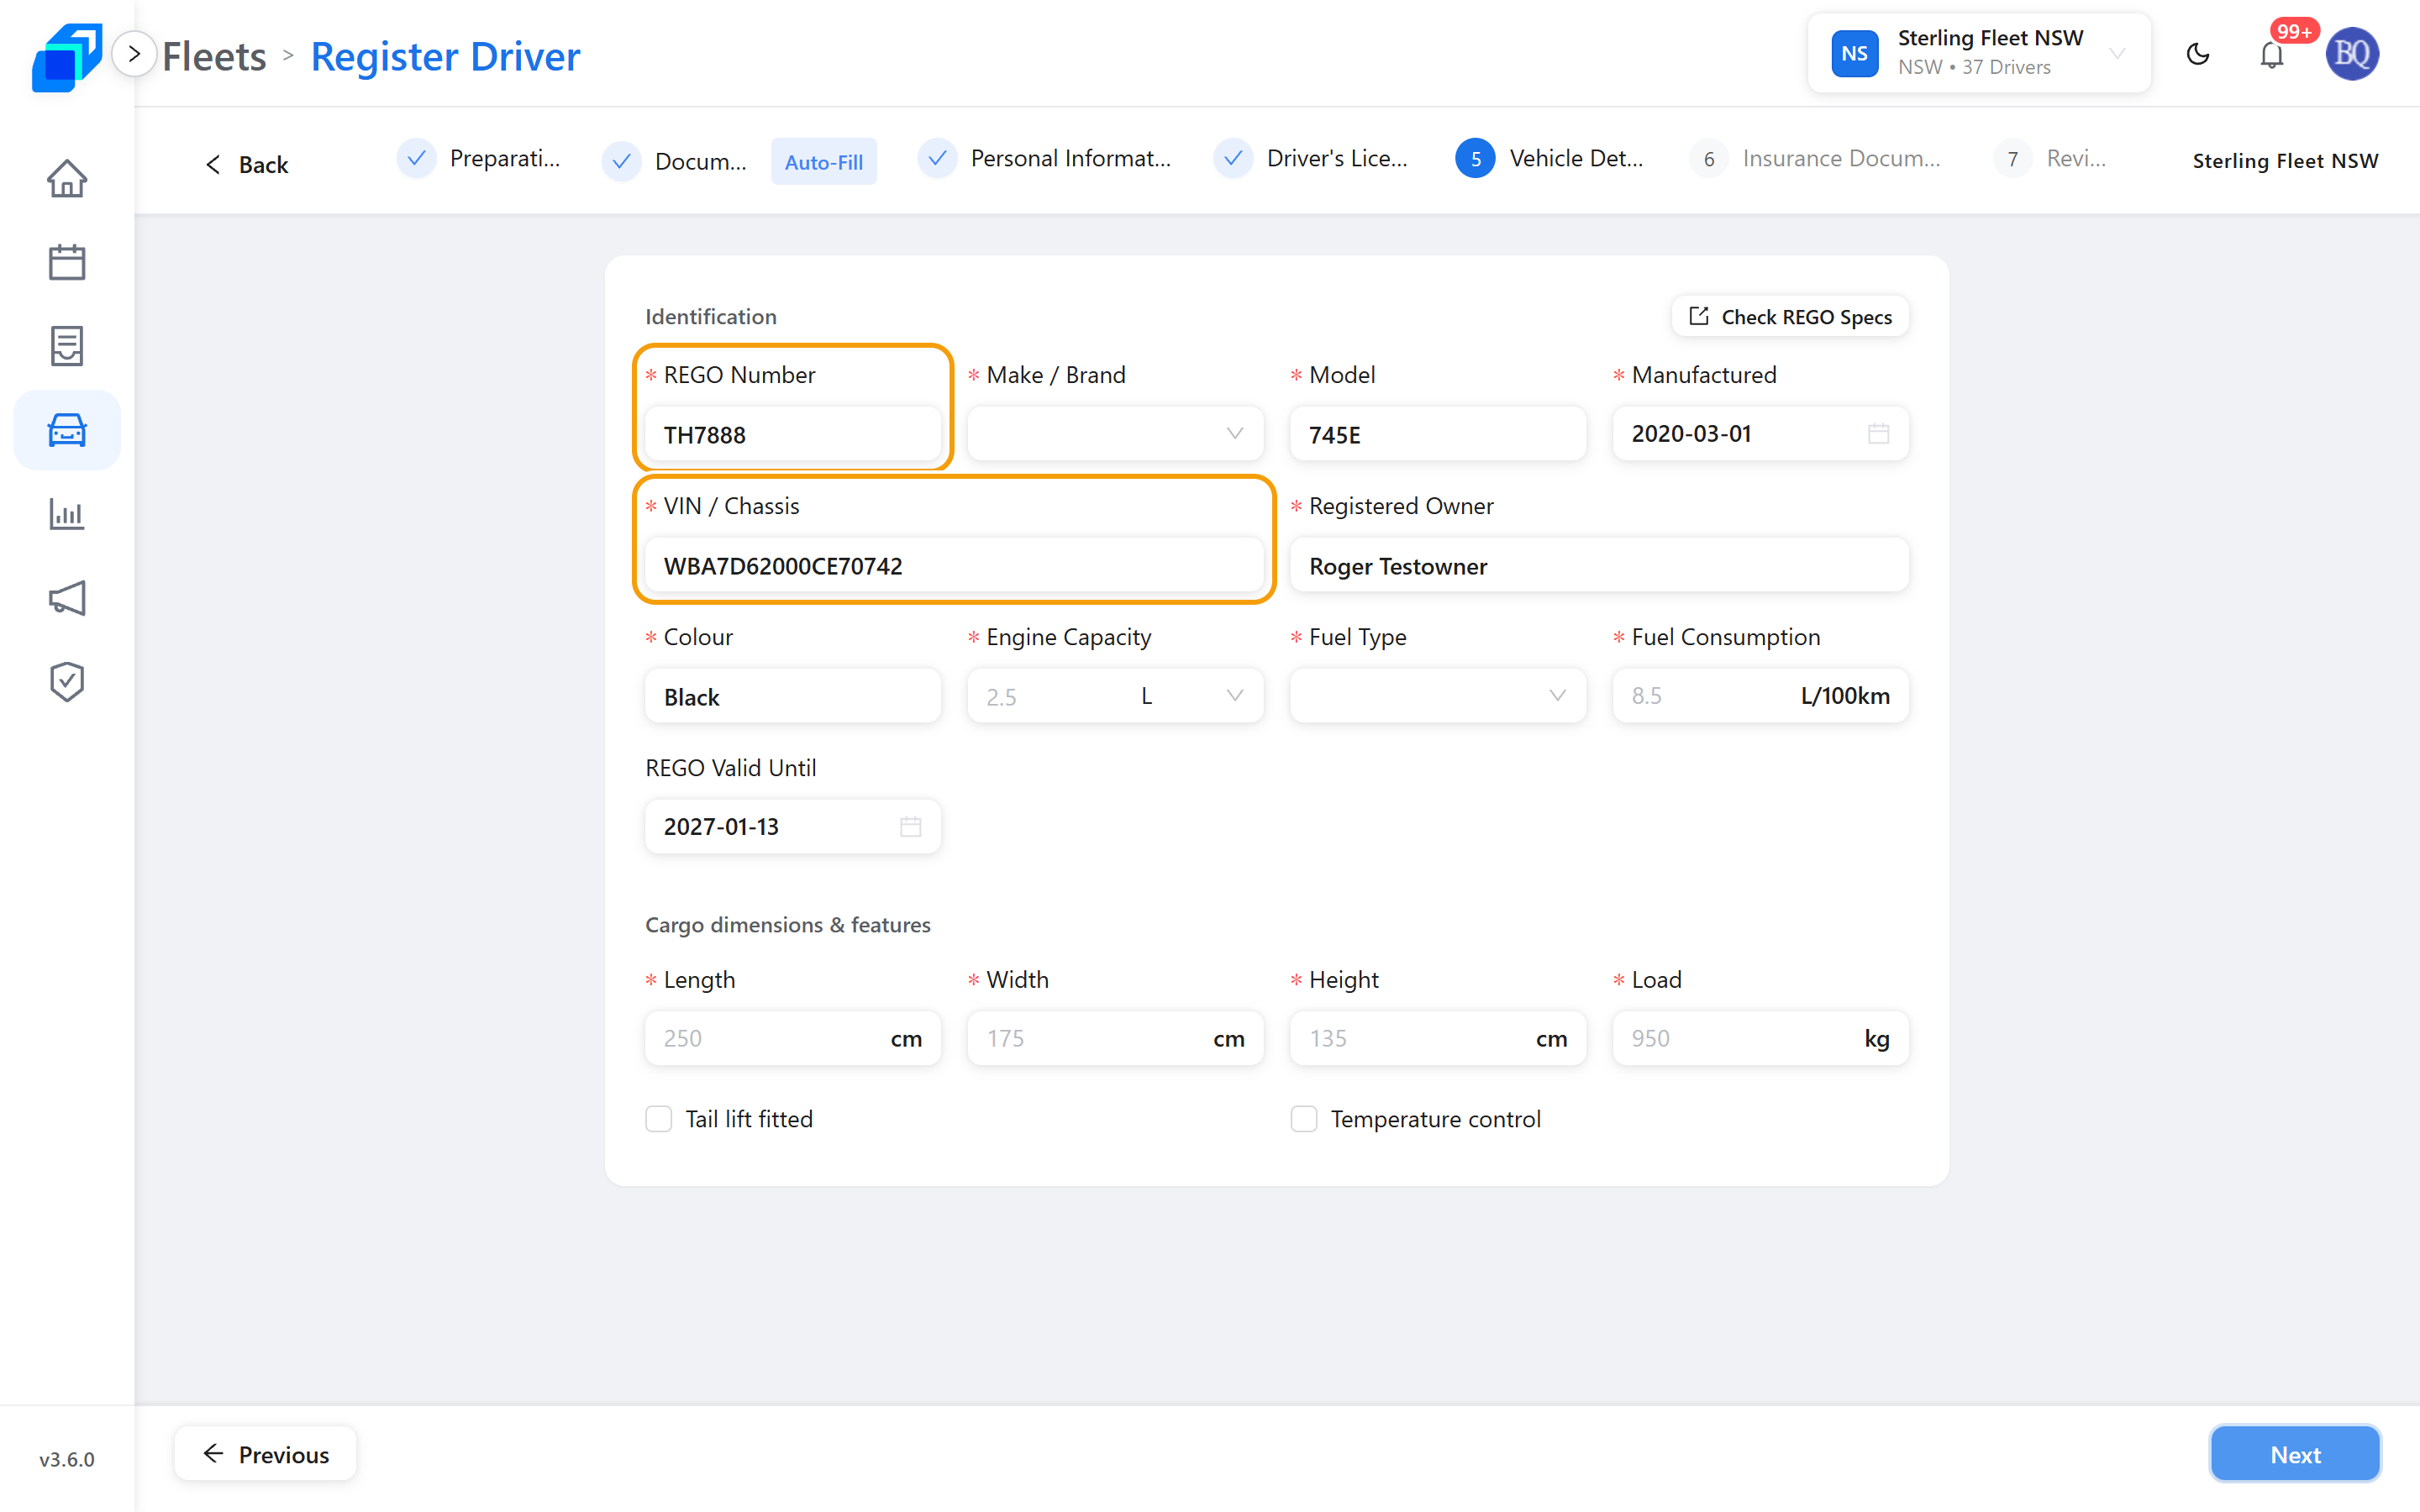Click the Length input field
2420x1512 pixels.
tap(793, 1038)
